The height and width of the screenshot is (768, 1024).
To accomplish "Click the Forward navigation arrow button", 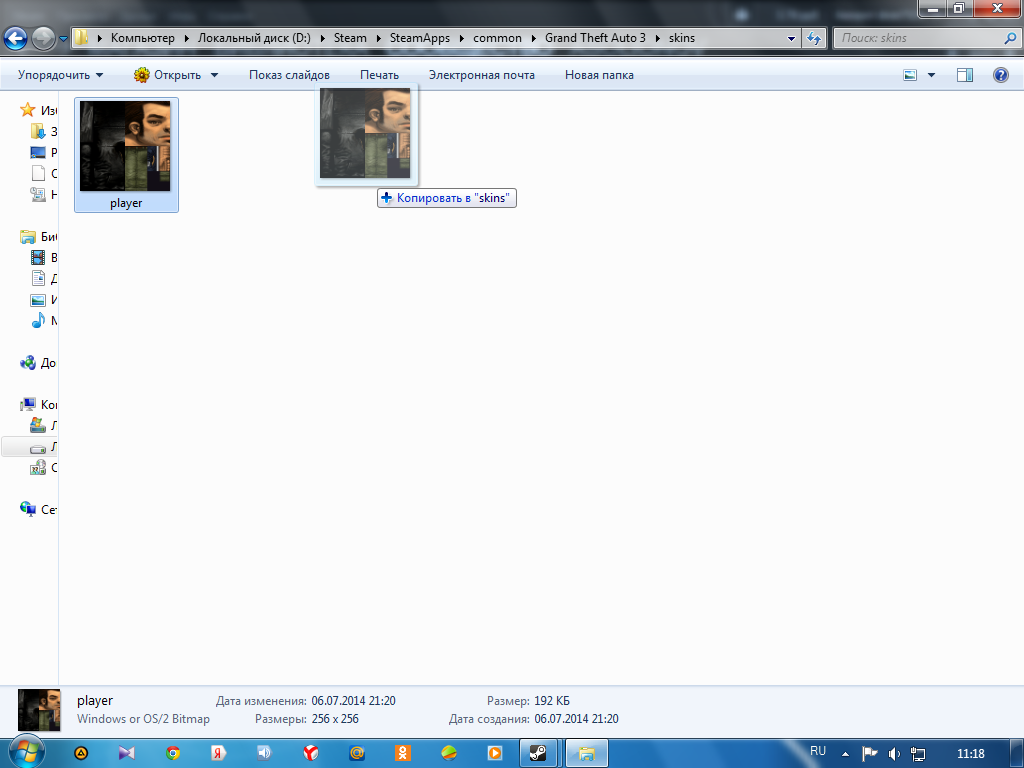I will pos(43,39).
